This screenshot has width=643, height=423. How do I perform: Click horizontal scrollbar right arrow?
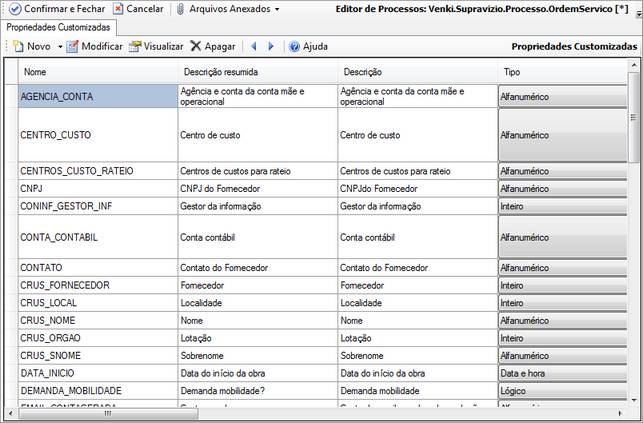point(620,413)
